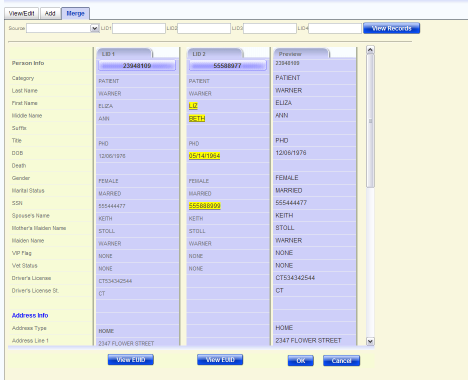Click Preview SSN 555444477
Image resolution: width=468 pixels, height=380 pixels.
pos(291,203)
